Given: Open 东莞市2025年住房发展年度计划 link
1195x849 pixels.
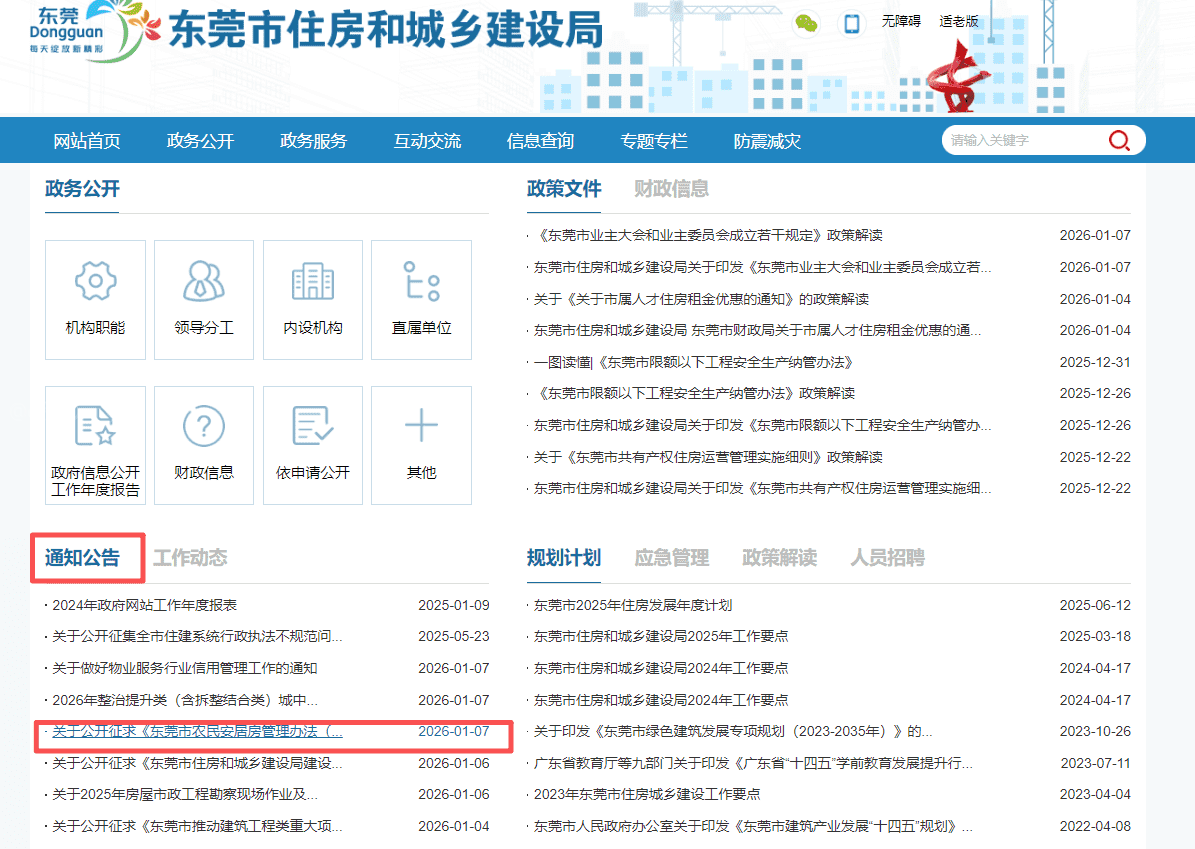Looking at the screenshot, I should coord(633,605).
